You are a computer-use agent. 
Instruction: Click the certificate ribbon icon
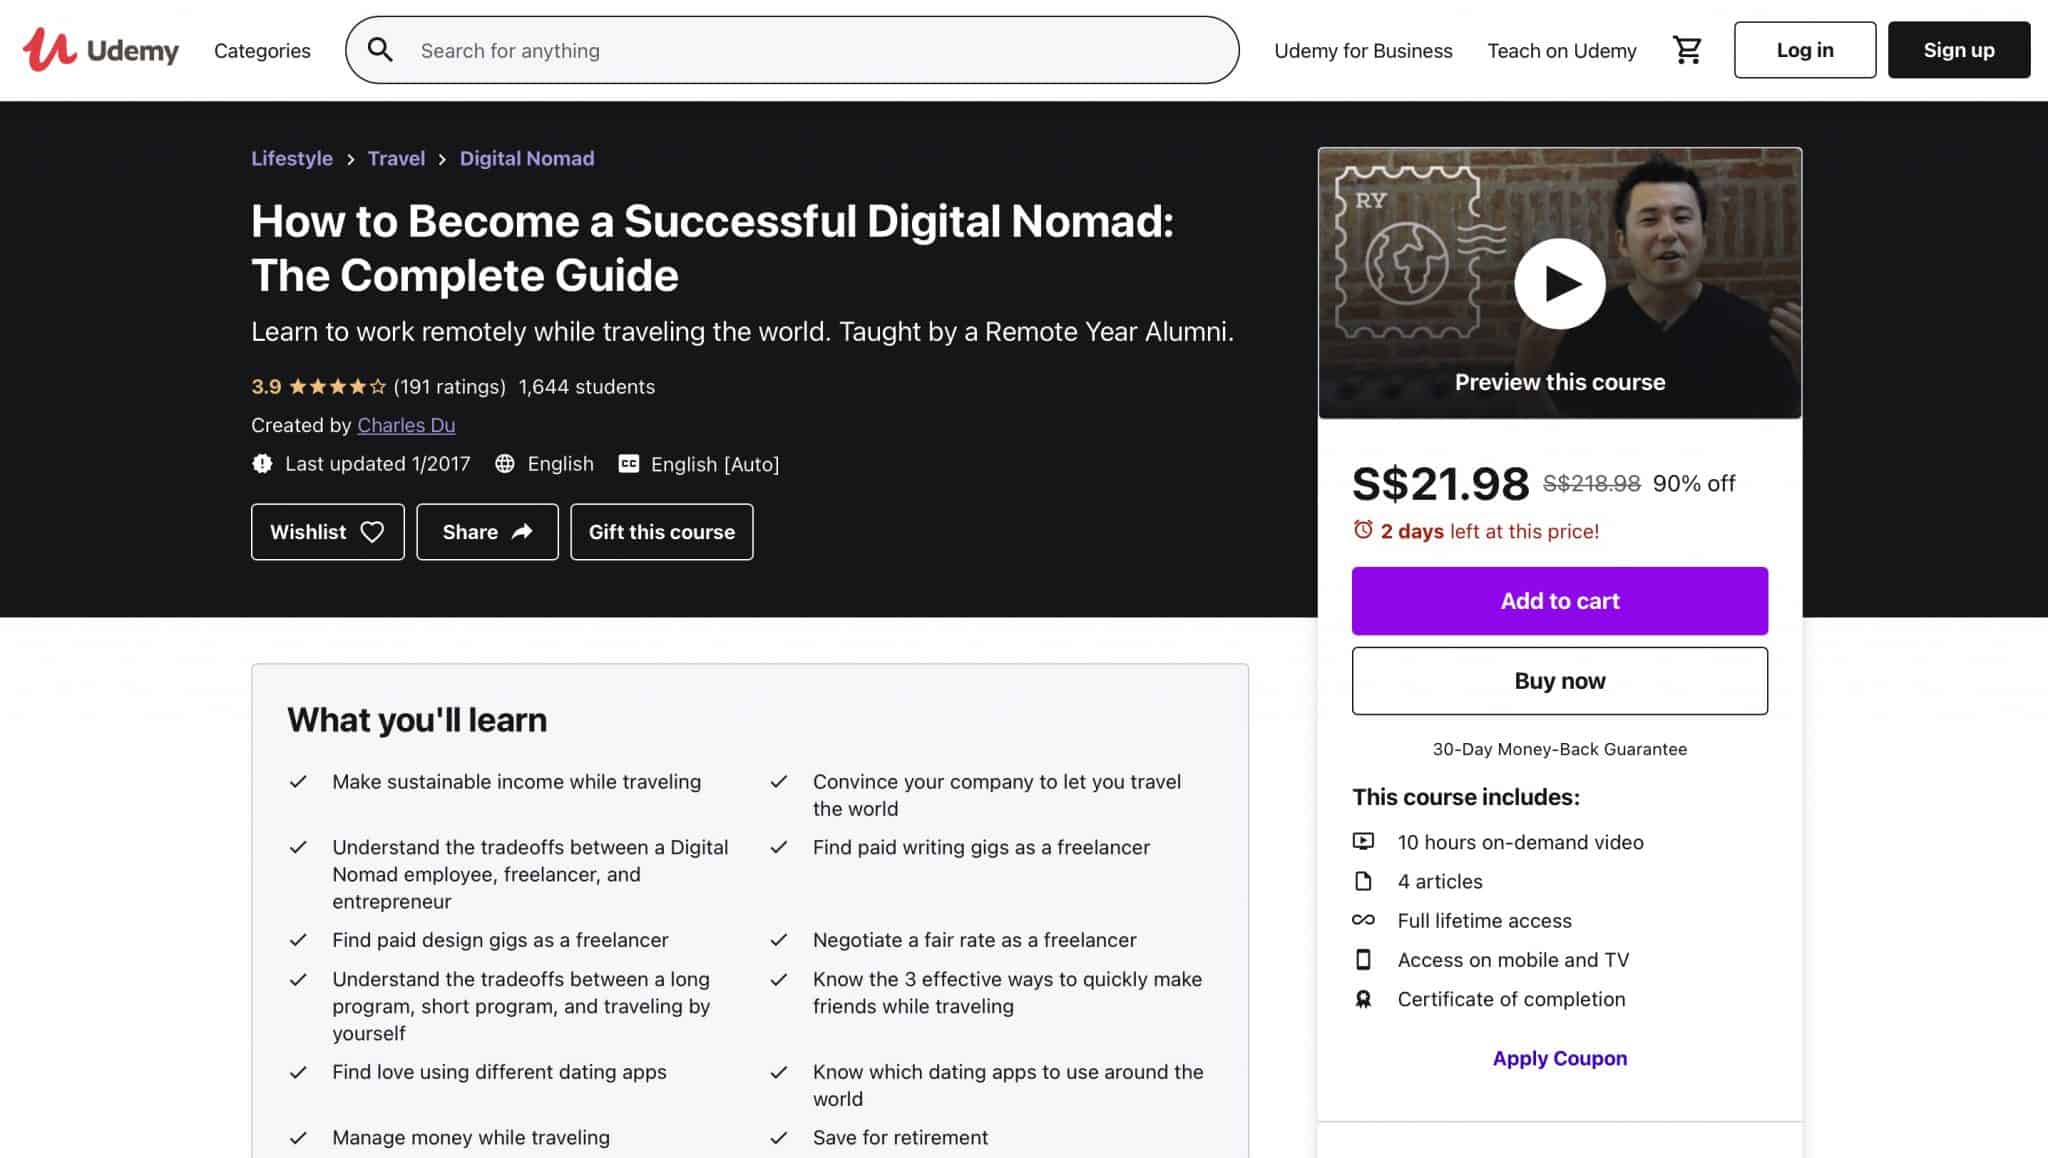tap(1363, 999)
